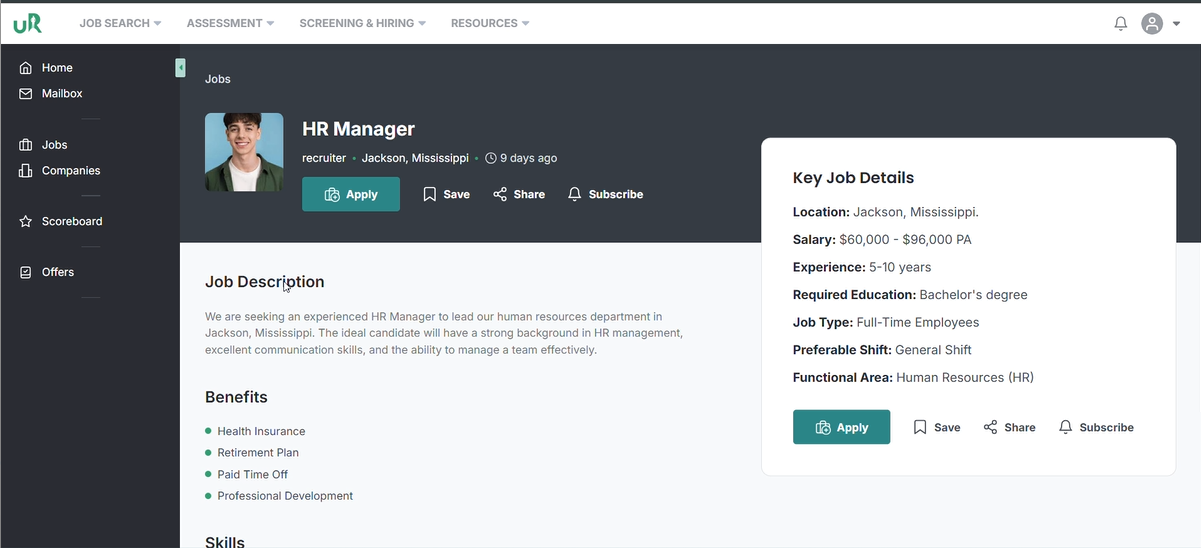Save the job using header bookmark
The width and height of the screenshot is (1201, 548).
pos(446,194)
